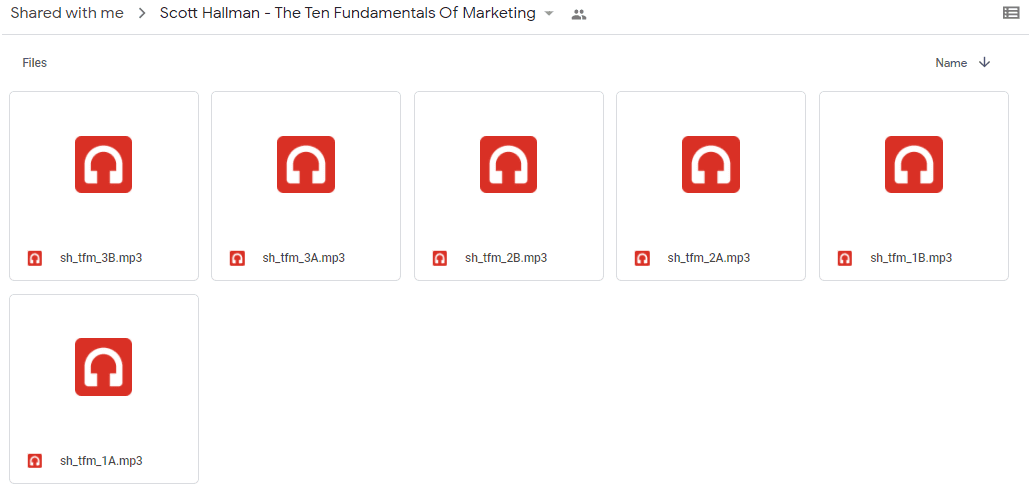Image resolution: width=1029 pixels, height=494 pixels.
Task: Open the Shared with me breadcrumb
Action: (67, 13)
